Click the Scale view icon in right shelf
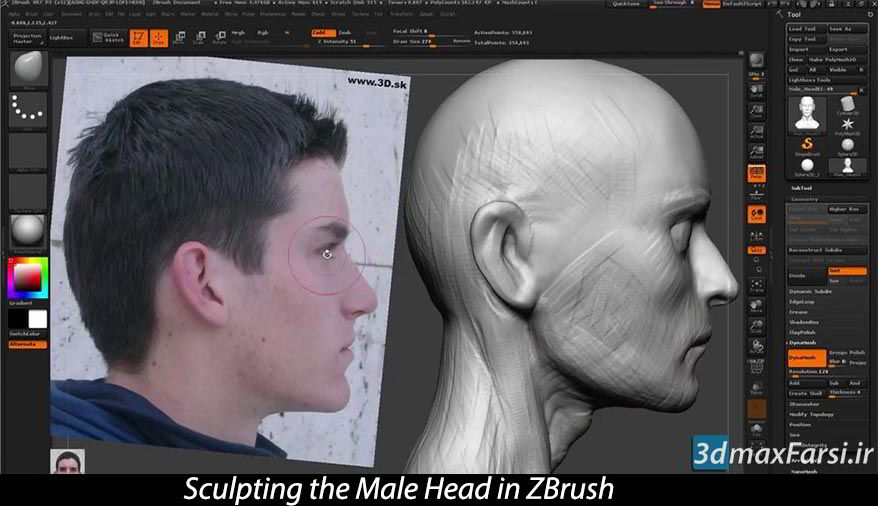Viewport: 878px width, 506px height. 756,326
